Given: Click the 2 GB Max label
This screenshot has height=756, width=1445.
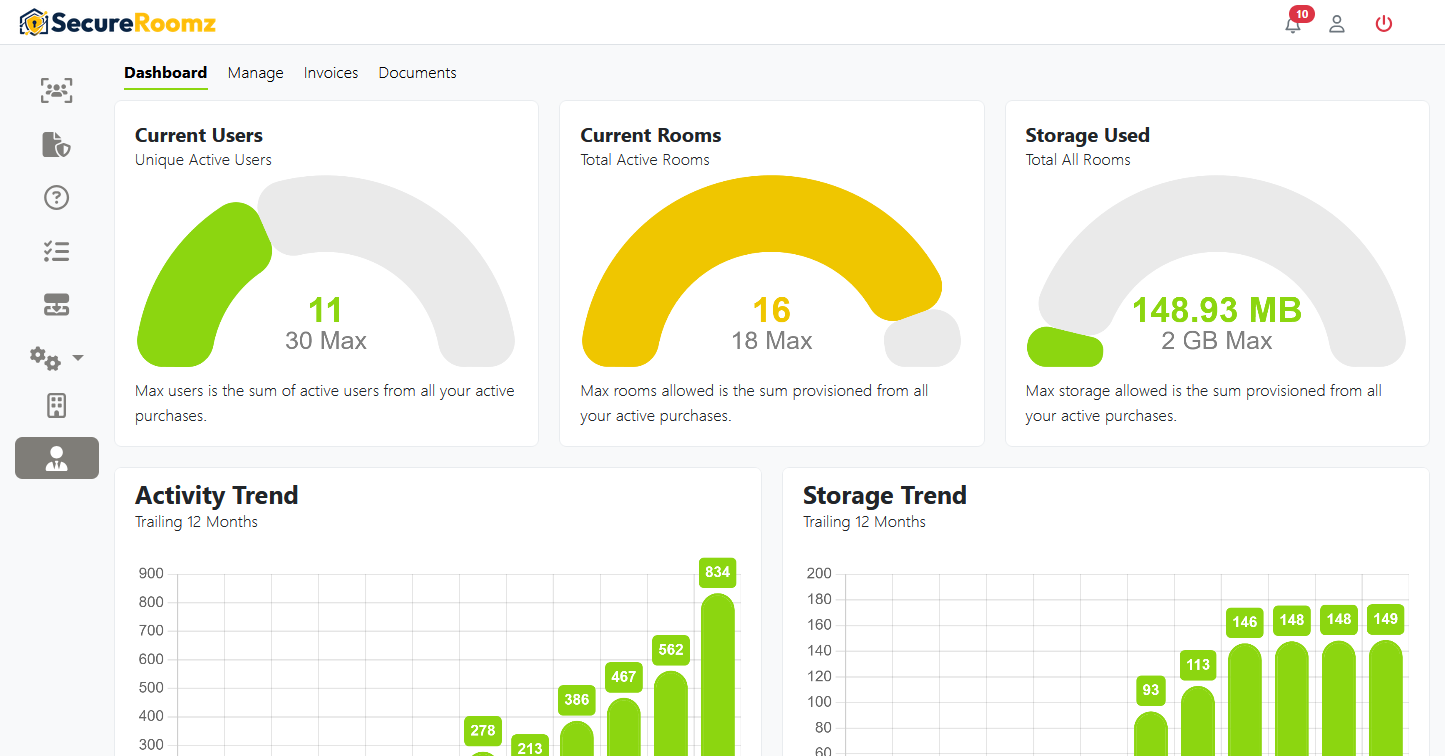Looking at the screenshot, I should (x=1217, y=341).
